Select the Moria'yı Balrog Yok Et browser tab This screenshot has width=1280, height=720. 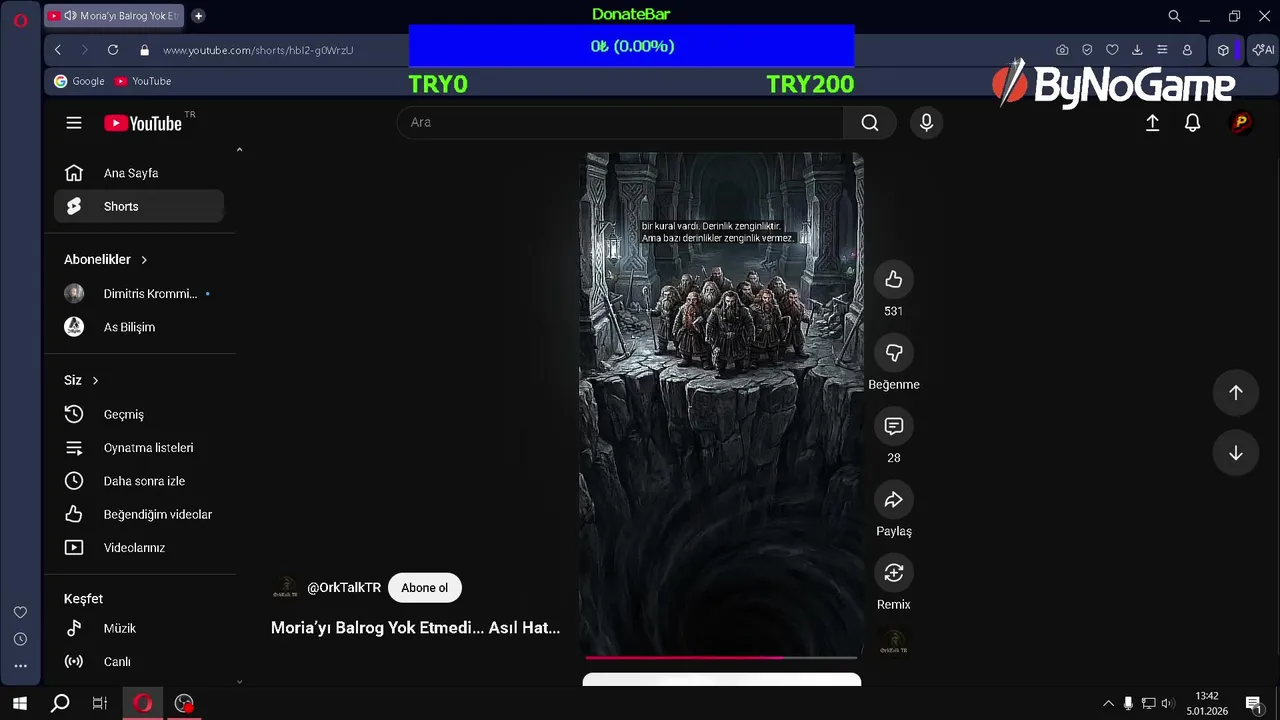(x=113, y=16)
